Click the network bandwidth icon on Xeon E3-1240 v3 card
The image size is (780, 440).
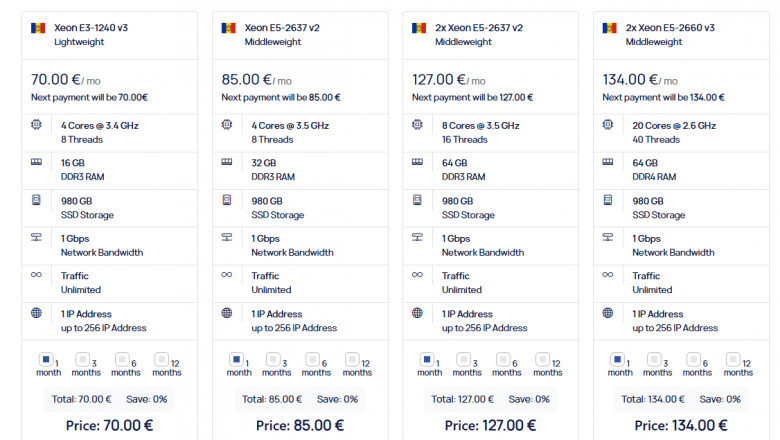[x=36, y=237]
